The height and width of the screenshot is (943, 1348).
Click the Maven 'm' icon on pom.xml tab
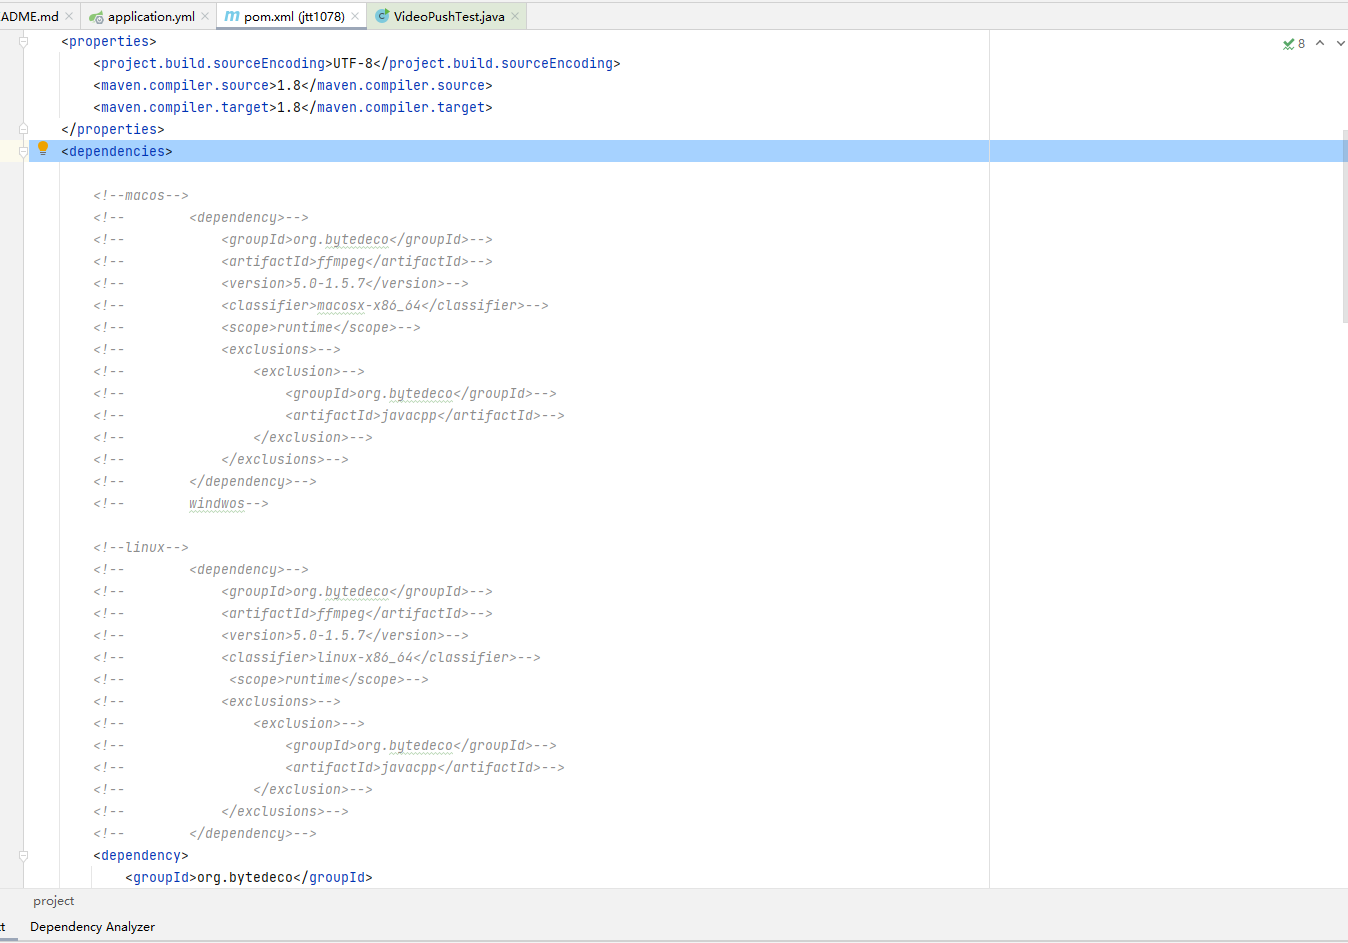tap(232, 16)
